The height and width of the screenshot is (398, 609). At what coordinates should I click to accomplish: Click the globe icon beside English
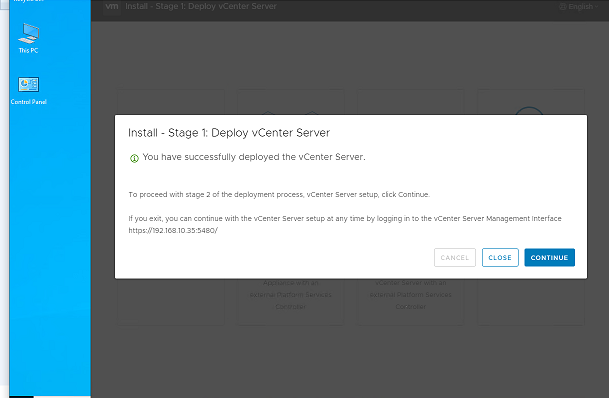562,7
